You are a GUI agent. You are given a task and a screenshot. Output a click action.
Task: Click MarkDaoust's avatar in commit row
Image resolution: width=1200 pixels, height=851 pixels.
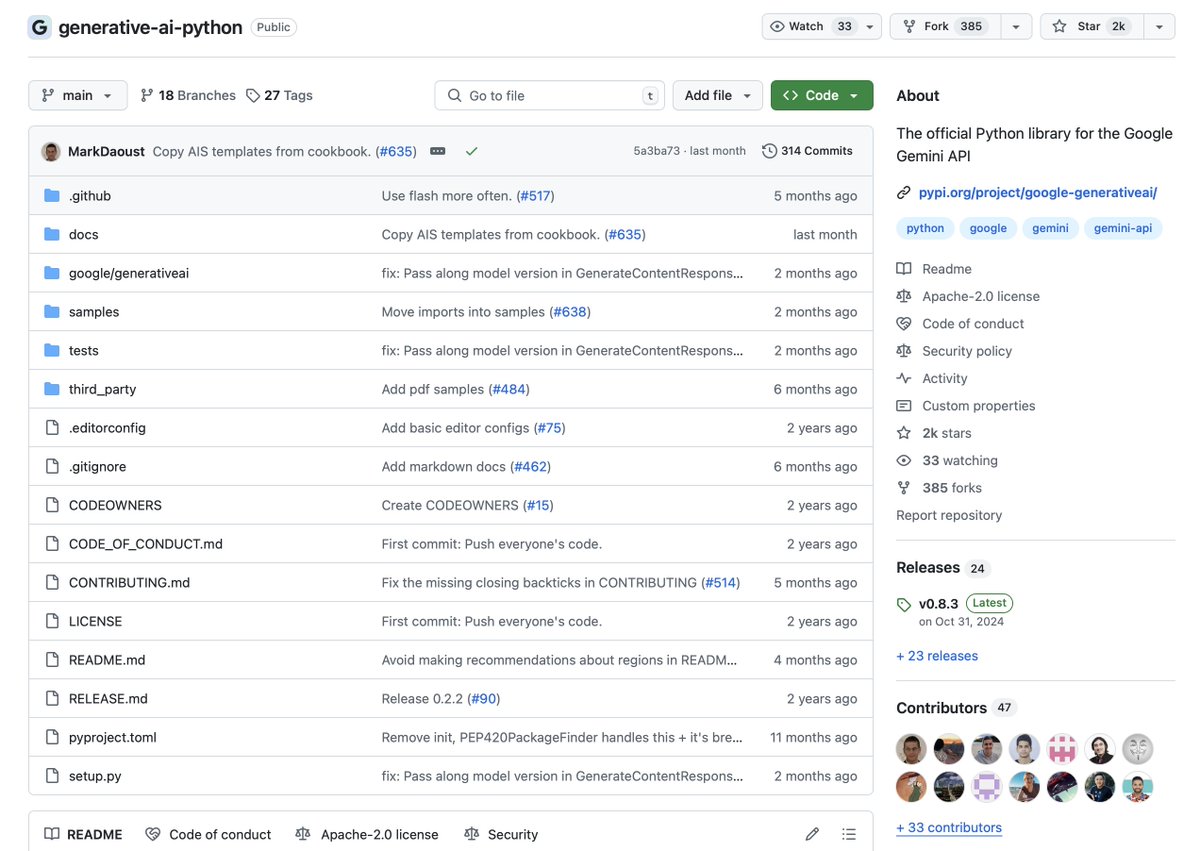coord(51,151)
